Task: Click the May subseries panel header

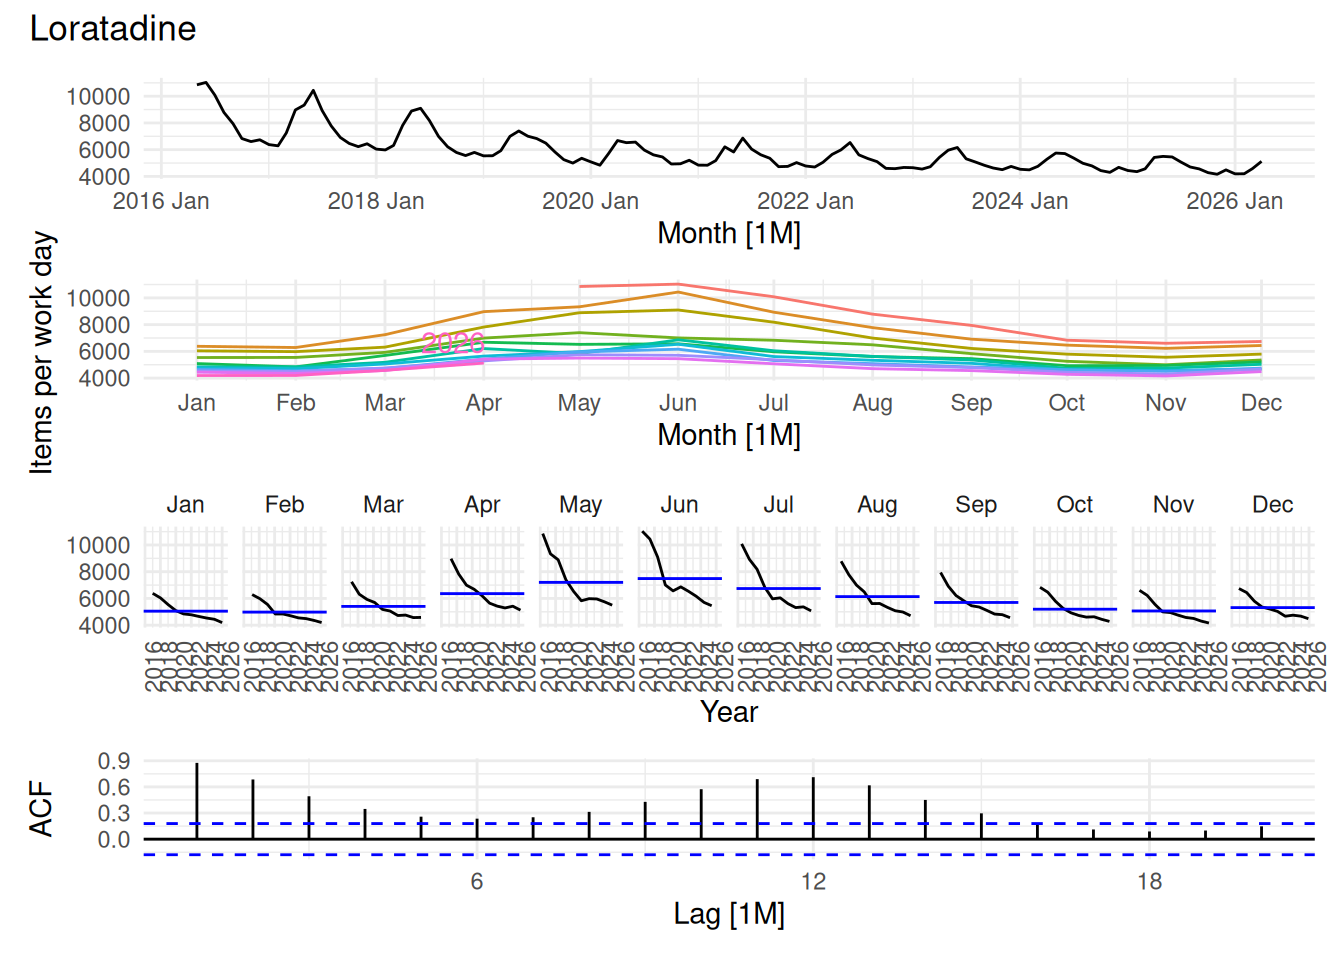Action: pyautogui.click(x=580, y=505)
